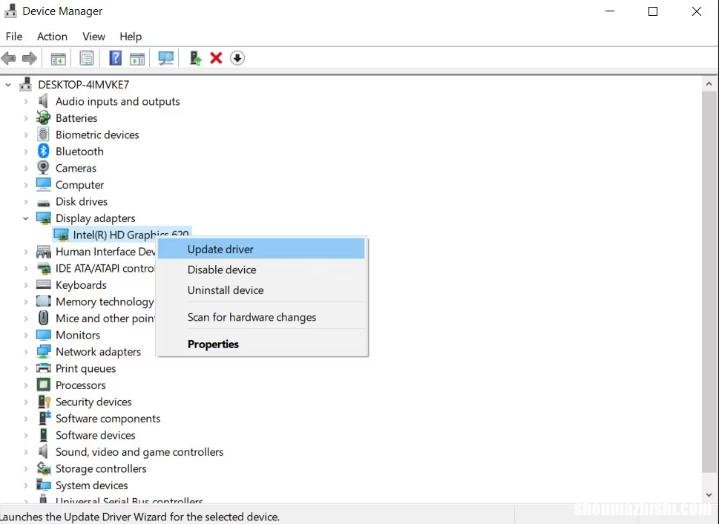Expand the Bluetooth node arrow
This screenshot has height=524, width=722.
pos(26,151)
